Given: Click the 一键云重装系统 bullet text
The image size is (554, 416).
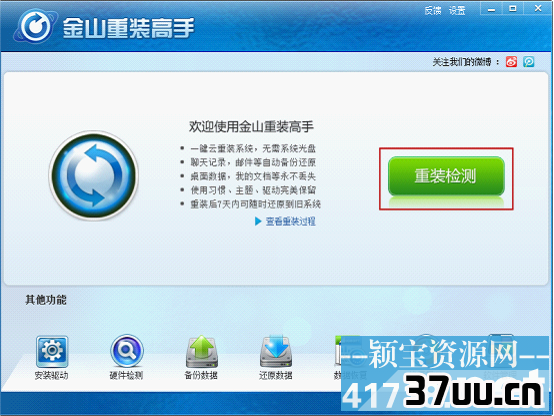Looking at the screenshot, I should pyautogui.click(x=253, y=148).
